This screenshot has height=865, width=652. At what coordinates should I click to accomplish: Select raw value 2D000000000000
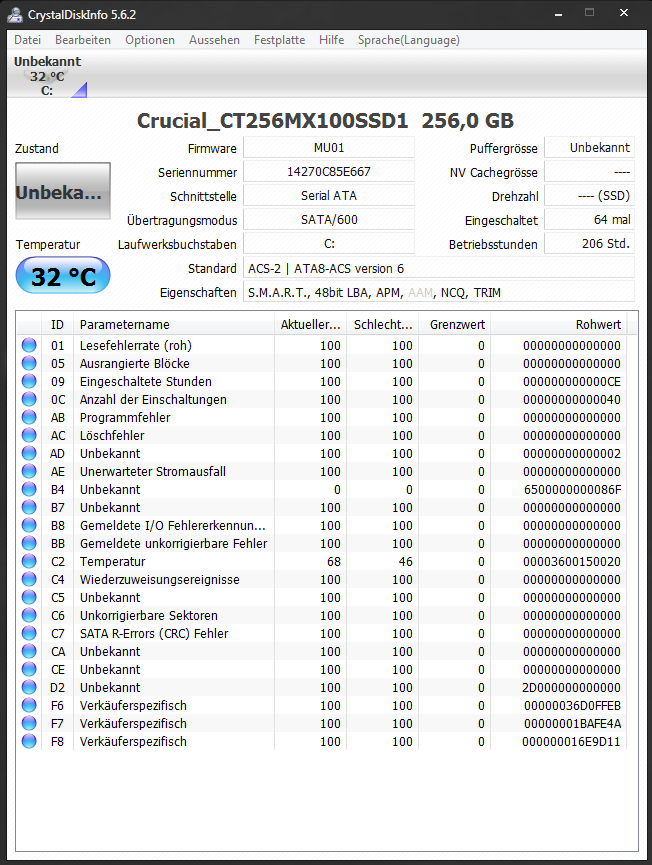(571, 687)
